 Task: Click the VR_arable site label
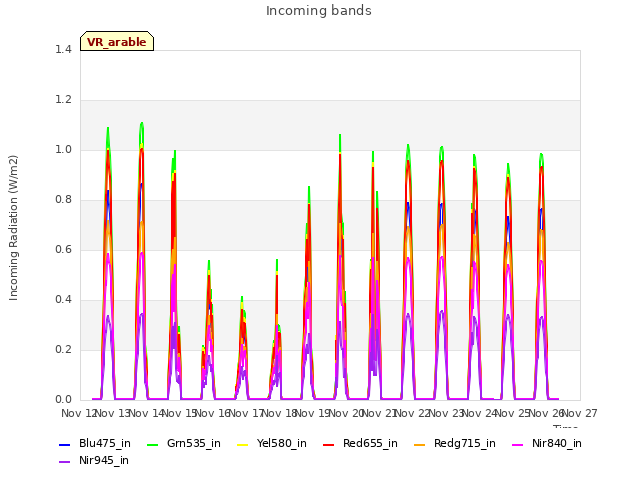117,41
